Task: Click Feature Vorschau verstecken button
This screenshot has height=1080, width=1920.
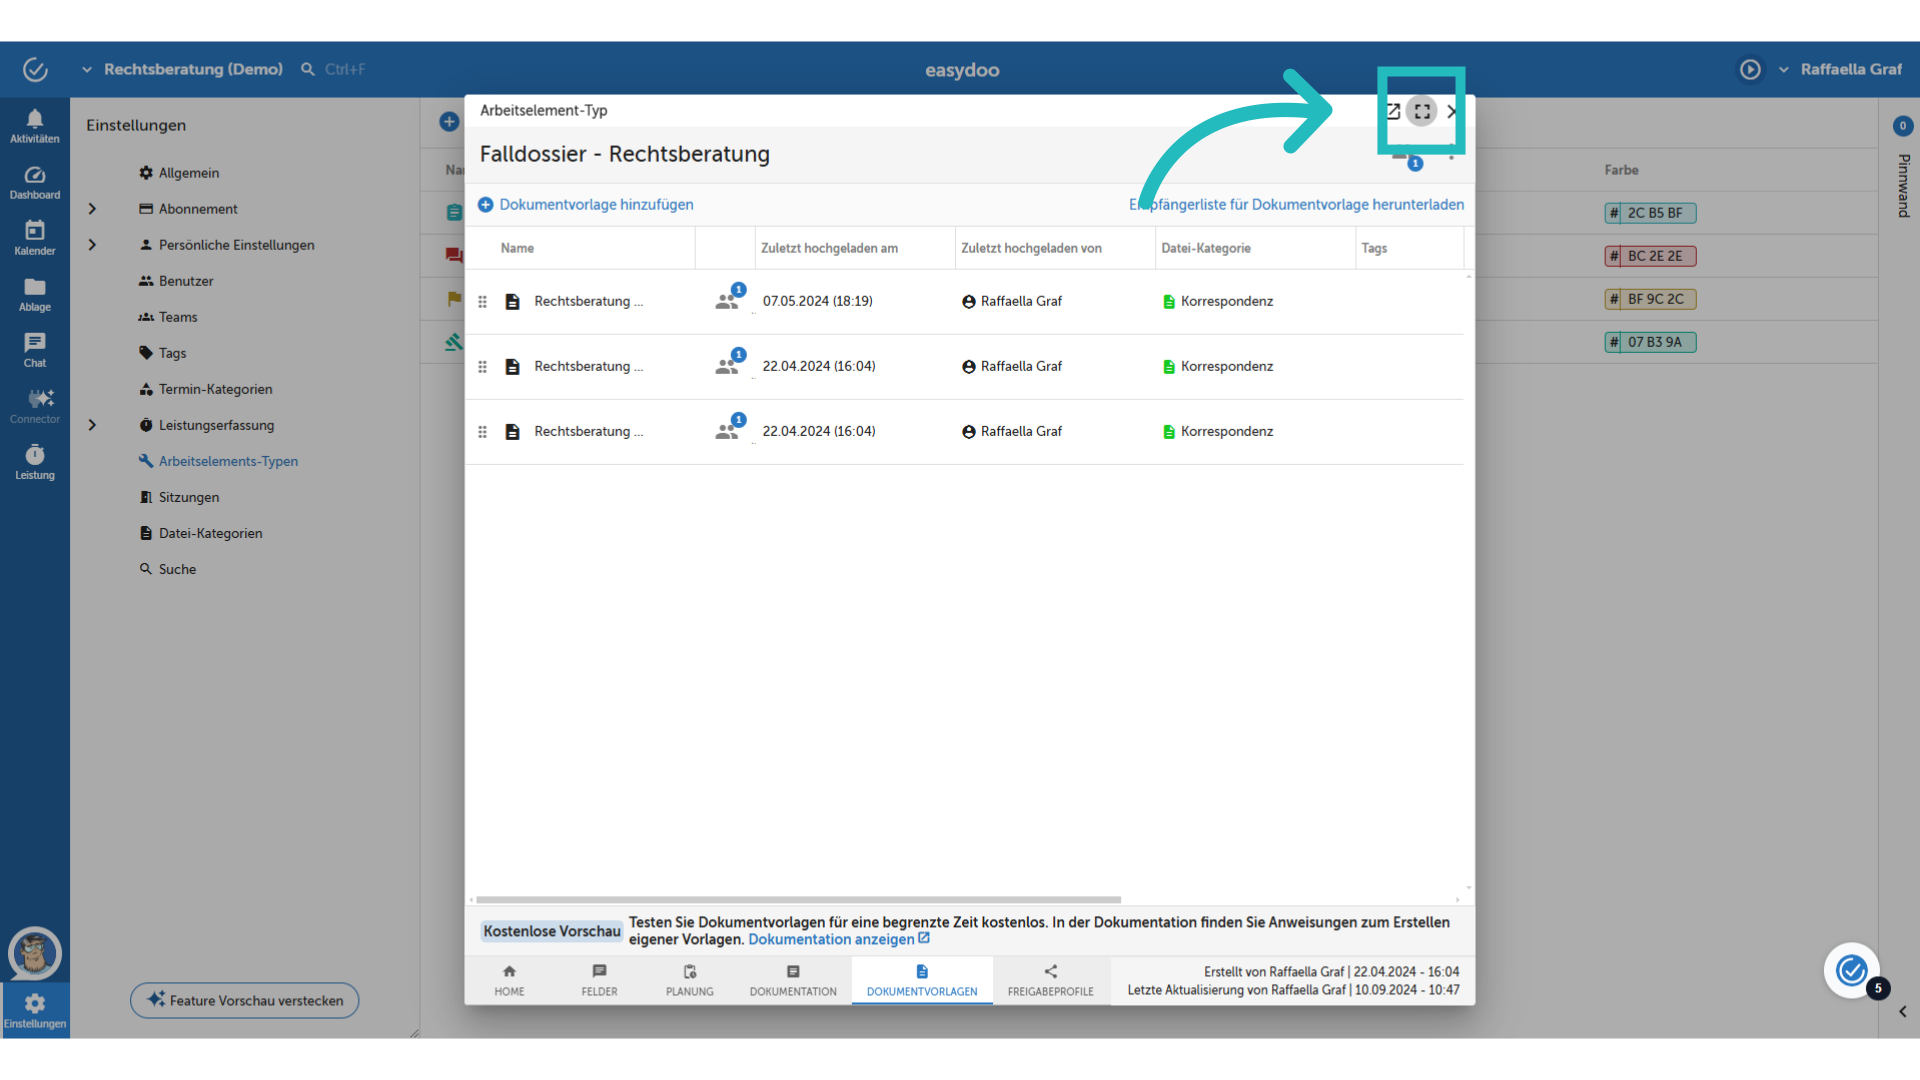Action: coord(244,1000)
